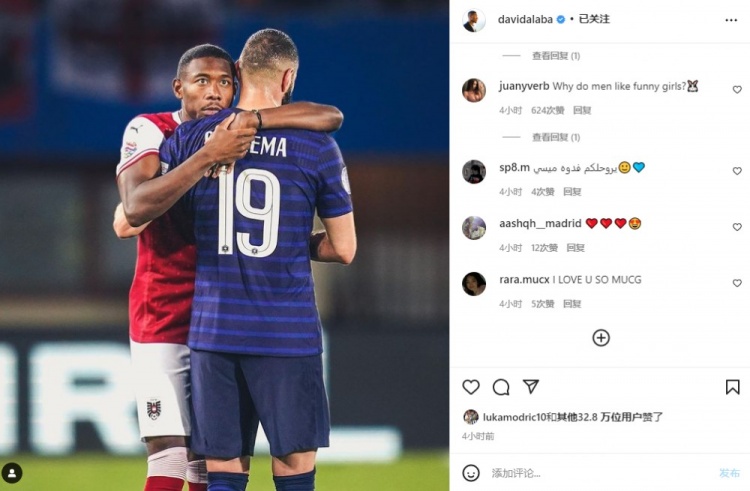This screenshot has height=491, width=750.
Task: Like the sp8.m comment heart
Action: [x=737, y=171]
